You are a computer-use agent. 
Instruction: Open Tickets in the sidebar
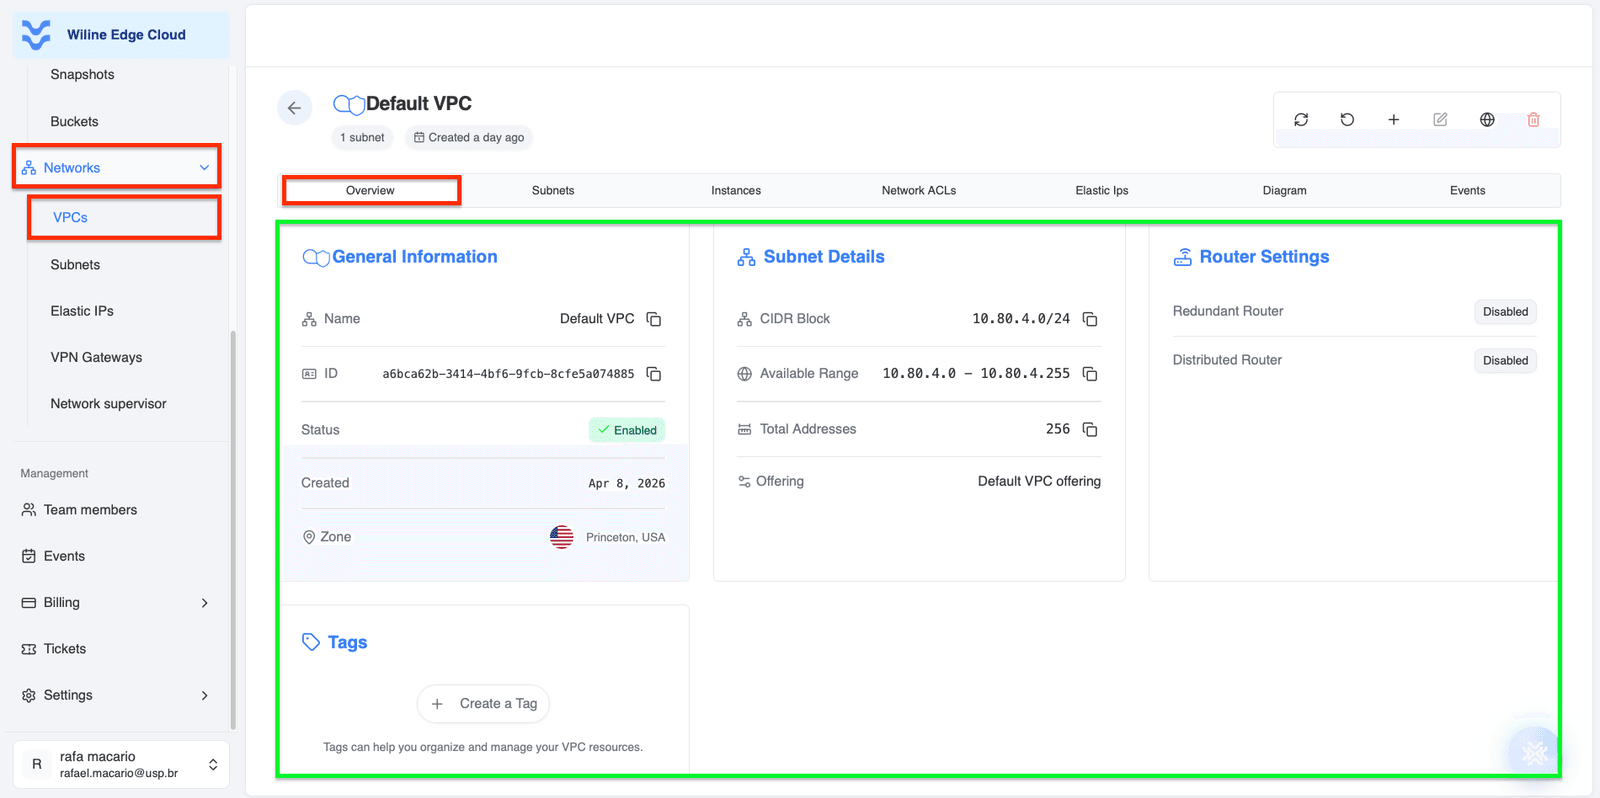tap(65, 649)
